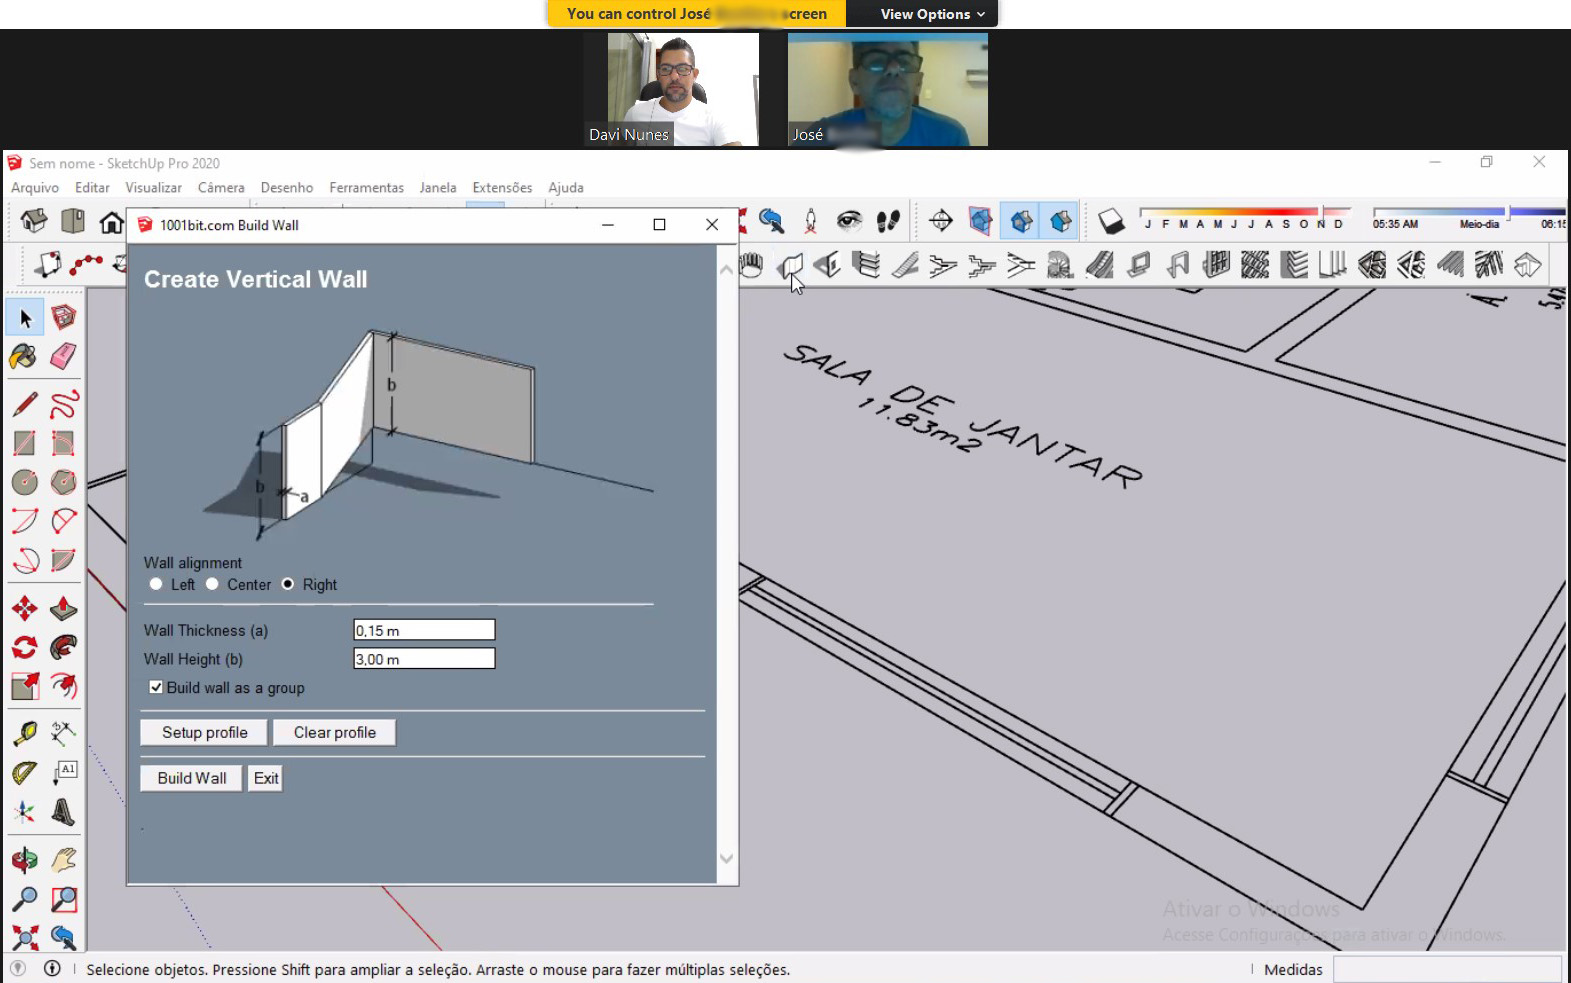Toggle Display Section Cuts button
This screenshot has height=983, width=1571.
click(x=1021, y=221)
